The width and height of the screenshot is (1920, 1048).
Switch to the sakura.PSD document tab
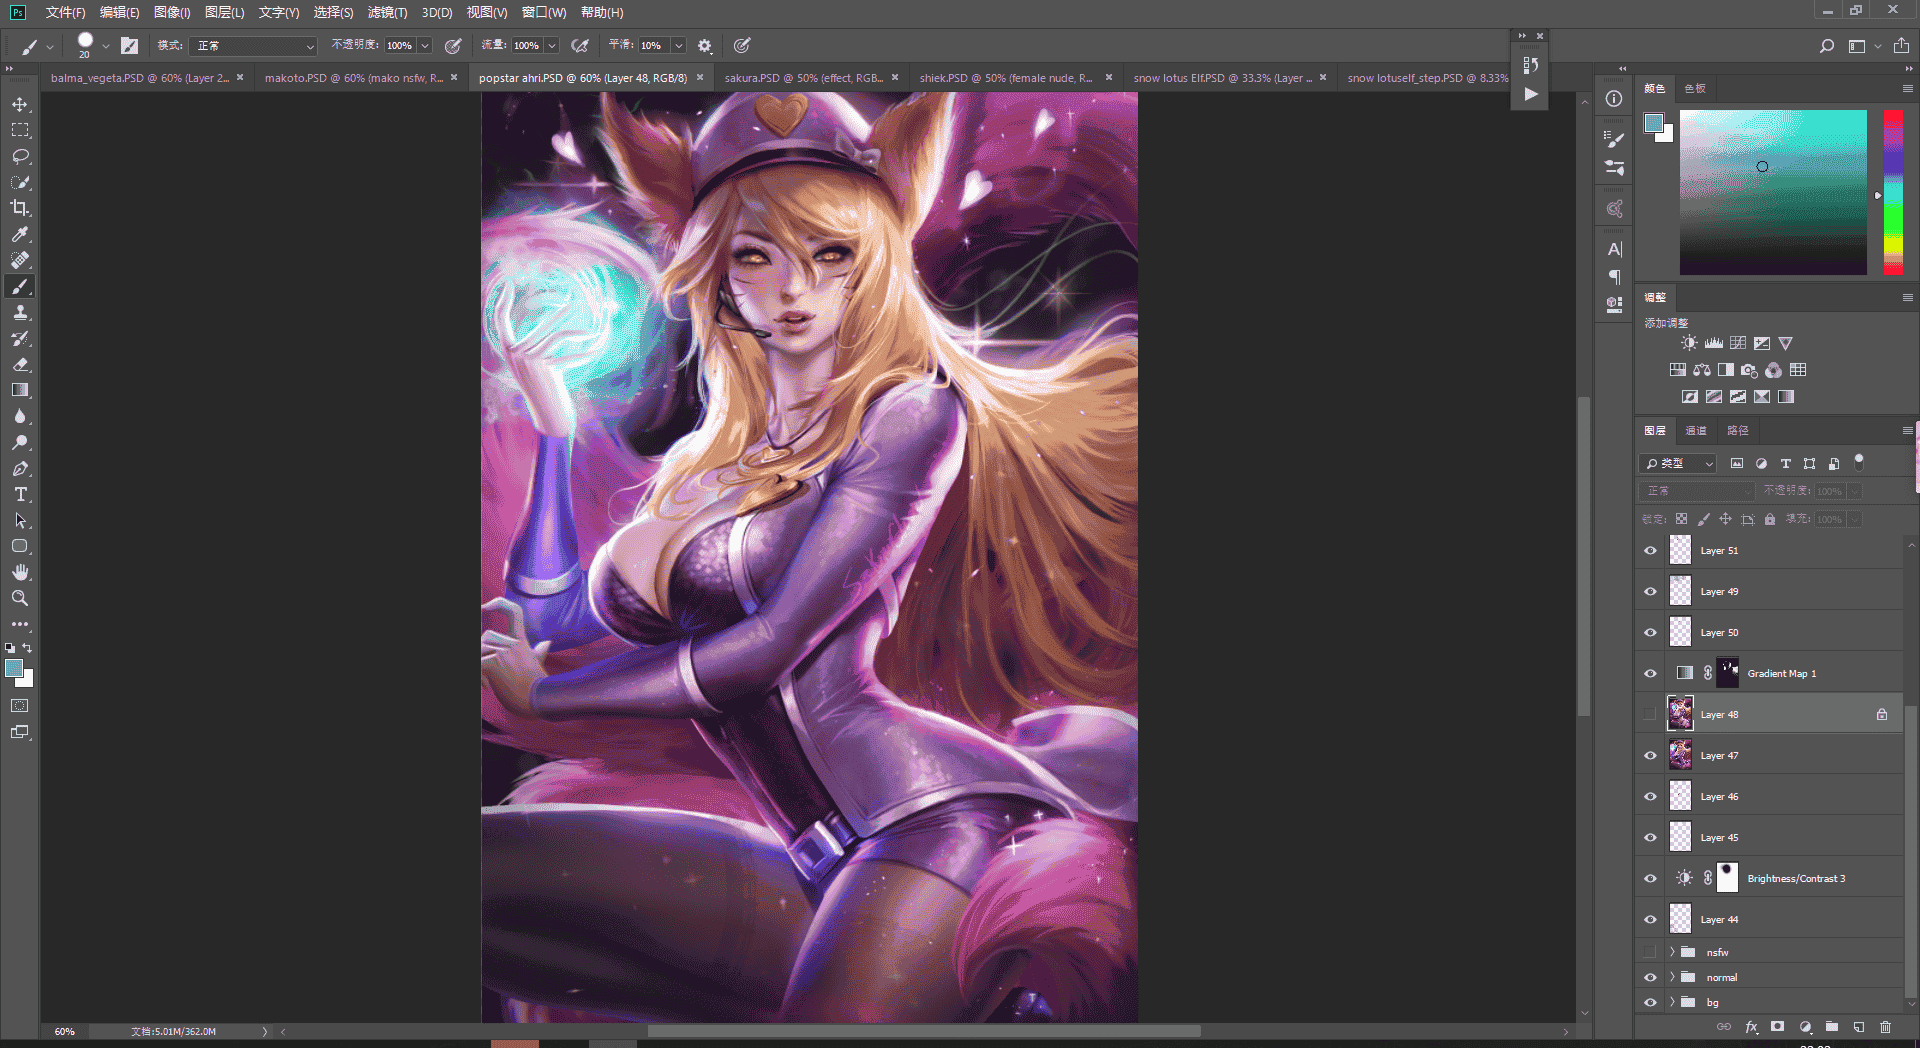point(803,78)
